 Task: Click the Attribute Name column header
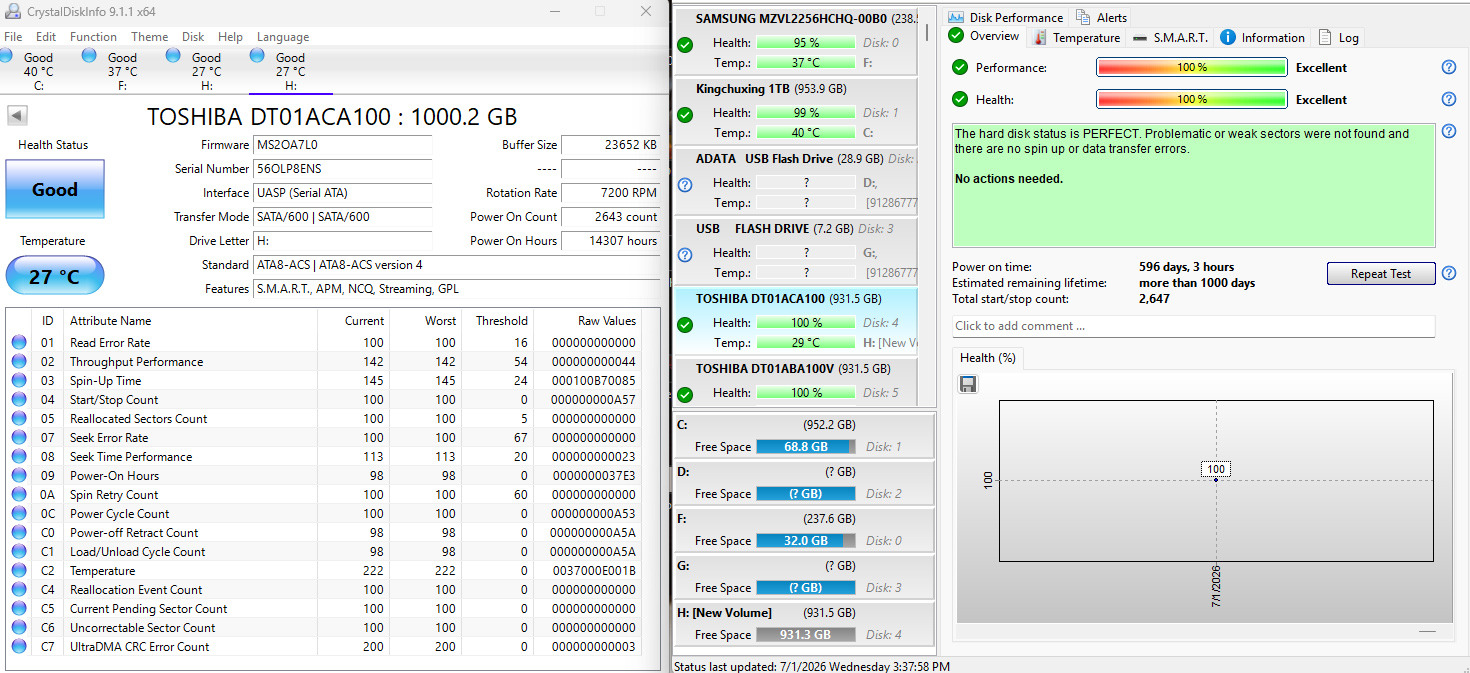click(190, 321)
